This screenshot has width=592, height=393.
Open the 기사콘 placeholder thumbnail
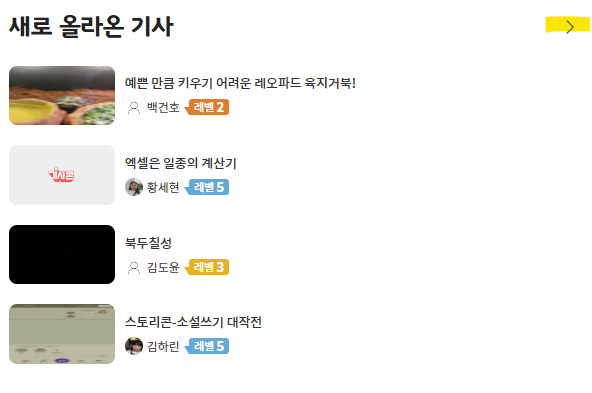62,175
